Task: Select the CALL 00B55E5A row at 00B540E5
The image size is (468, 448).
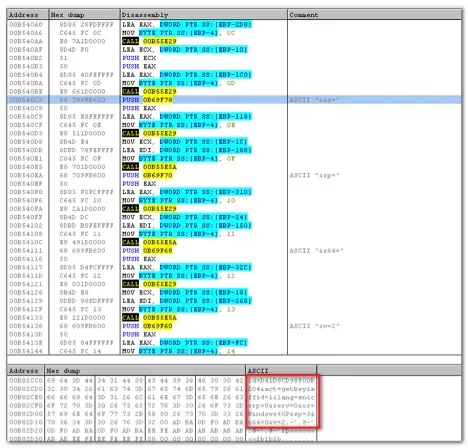Action: 234,167
